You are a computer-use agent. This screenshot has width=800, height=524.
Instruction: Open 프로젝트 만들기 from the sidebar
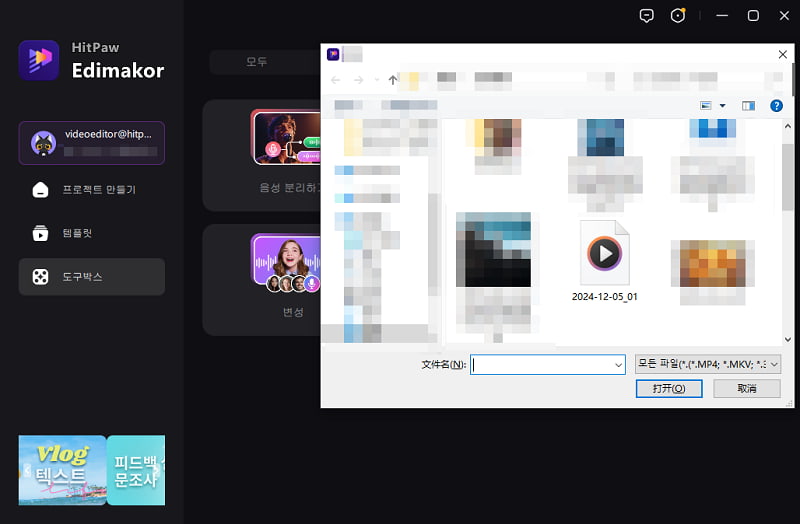(91, 190)
